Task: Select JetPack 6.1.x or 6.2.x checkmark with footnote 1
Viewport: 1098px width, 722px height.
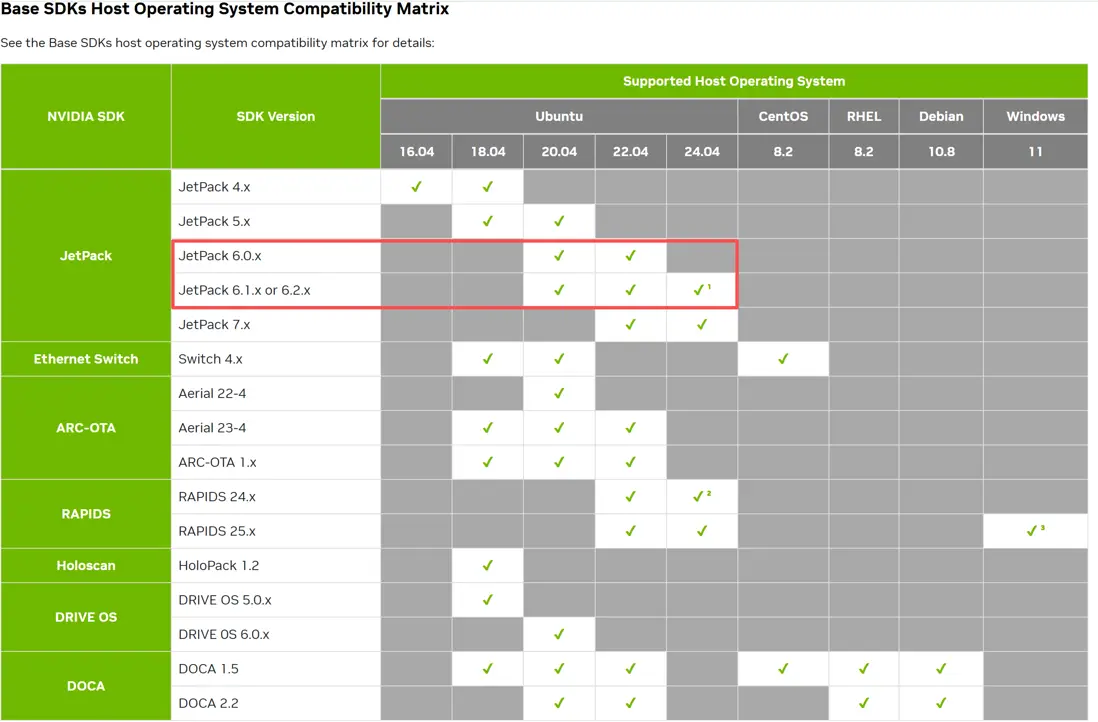Action: click(702, 290)
